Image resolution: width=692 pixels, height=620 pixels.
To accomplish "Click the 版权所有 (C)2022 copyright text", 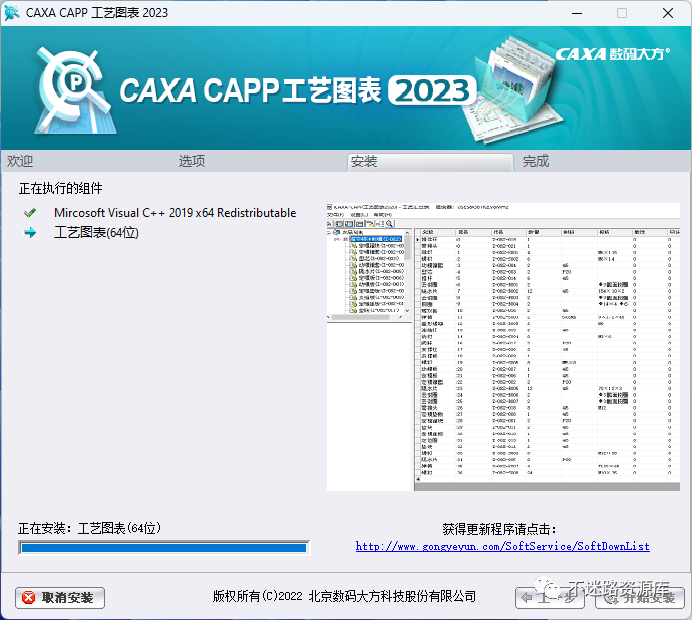I will tap(344, 597).
